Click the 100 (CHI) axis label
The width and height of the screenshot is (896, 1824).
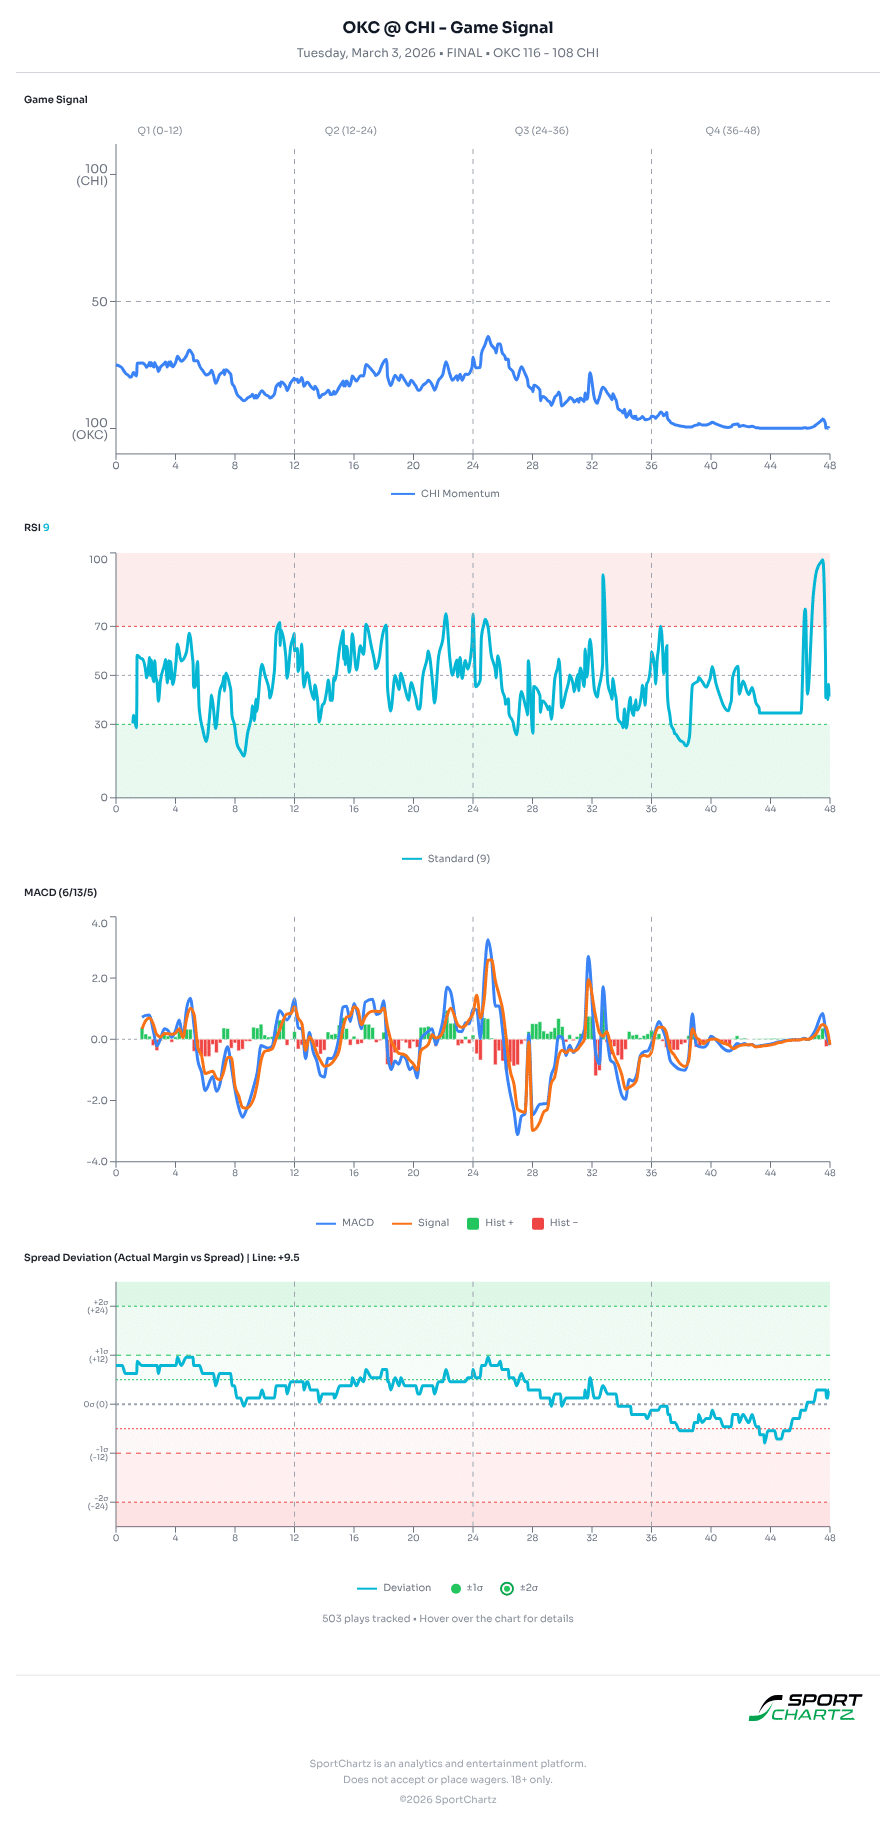pyautogui.click(x=93, y=175)
